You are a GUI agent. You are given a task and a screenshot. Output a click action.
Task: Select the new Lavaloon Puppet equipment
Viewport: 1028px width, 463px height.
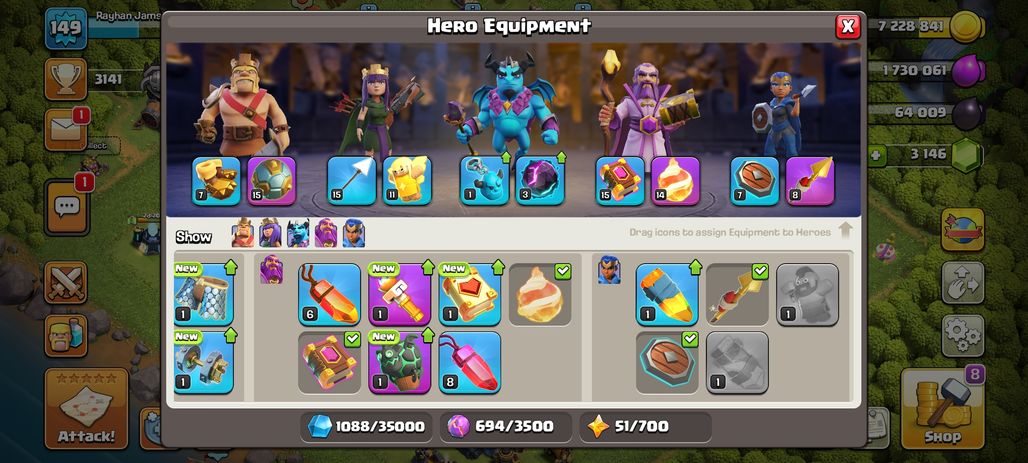click(x=399, y=363)
